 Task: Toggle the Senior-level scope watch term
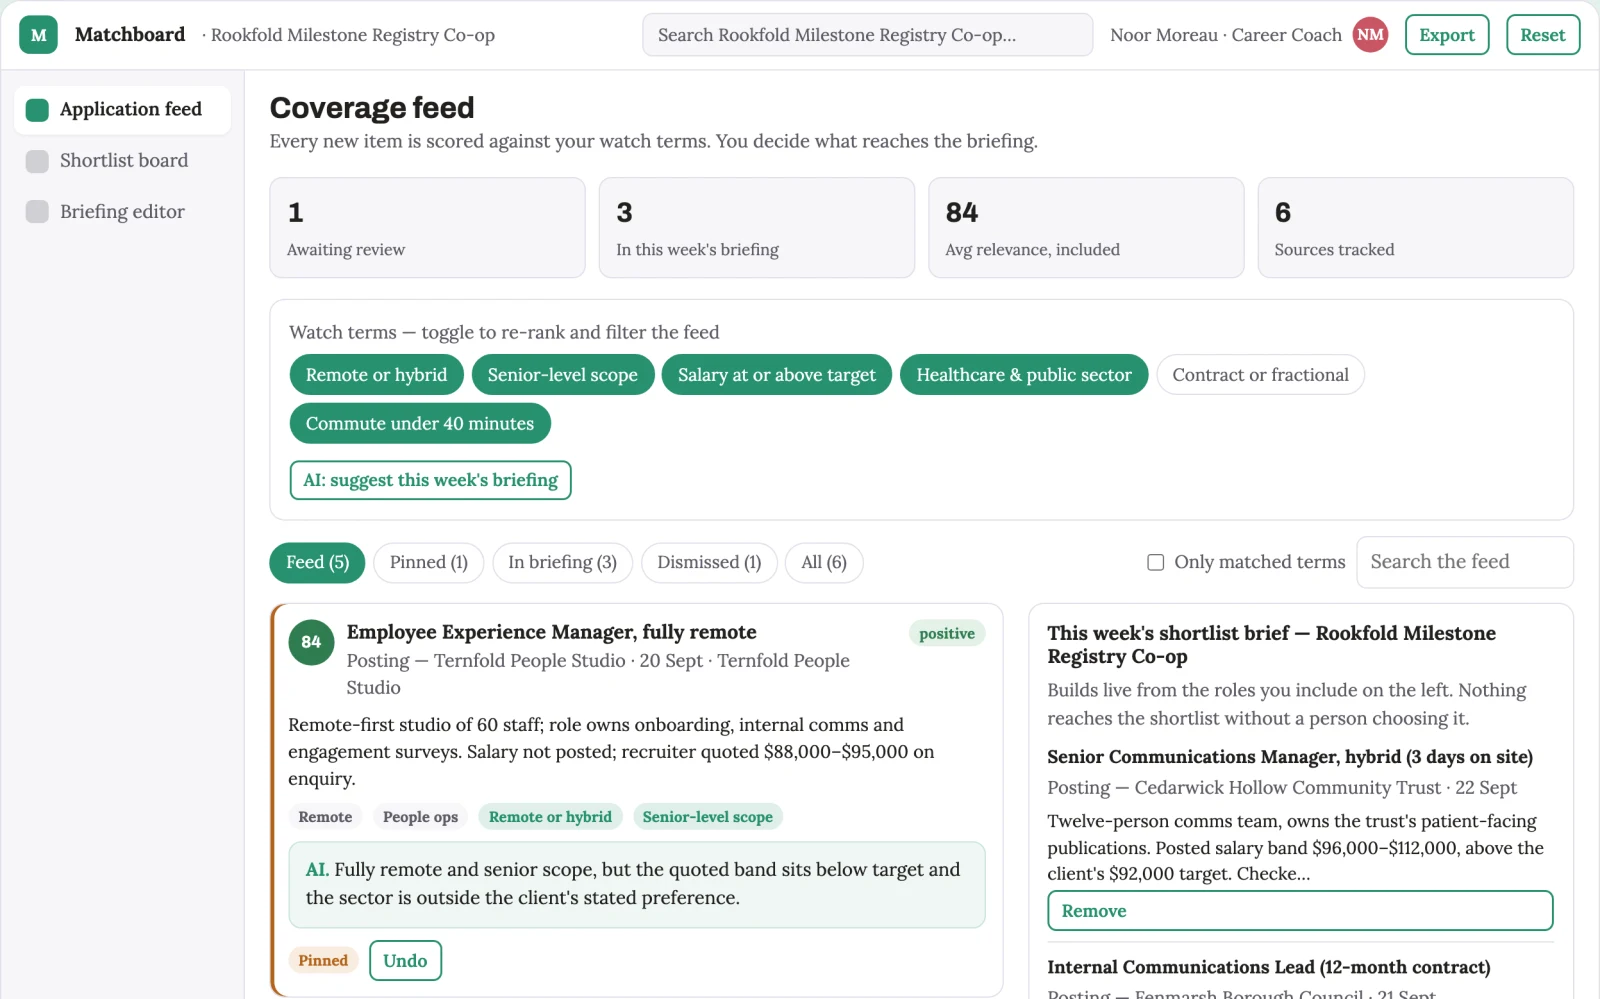click(563, 375)
